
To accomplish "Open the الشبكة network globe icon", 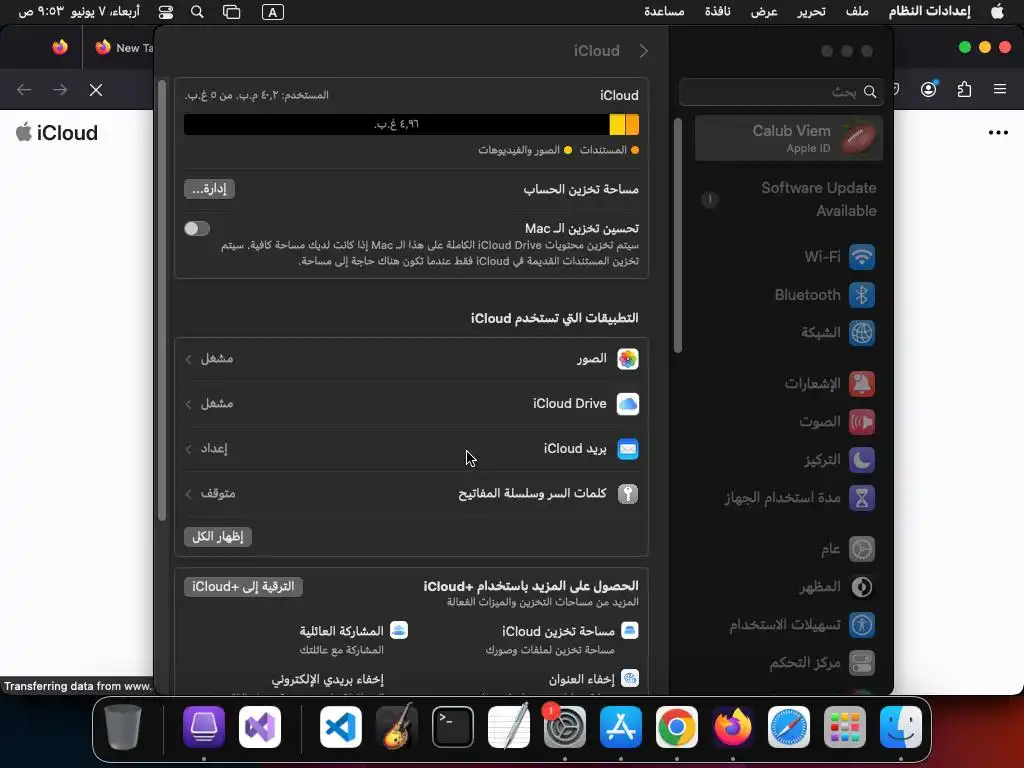I will [861, 332].
